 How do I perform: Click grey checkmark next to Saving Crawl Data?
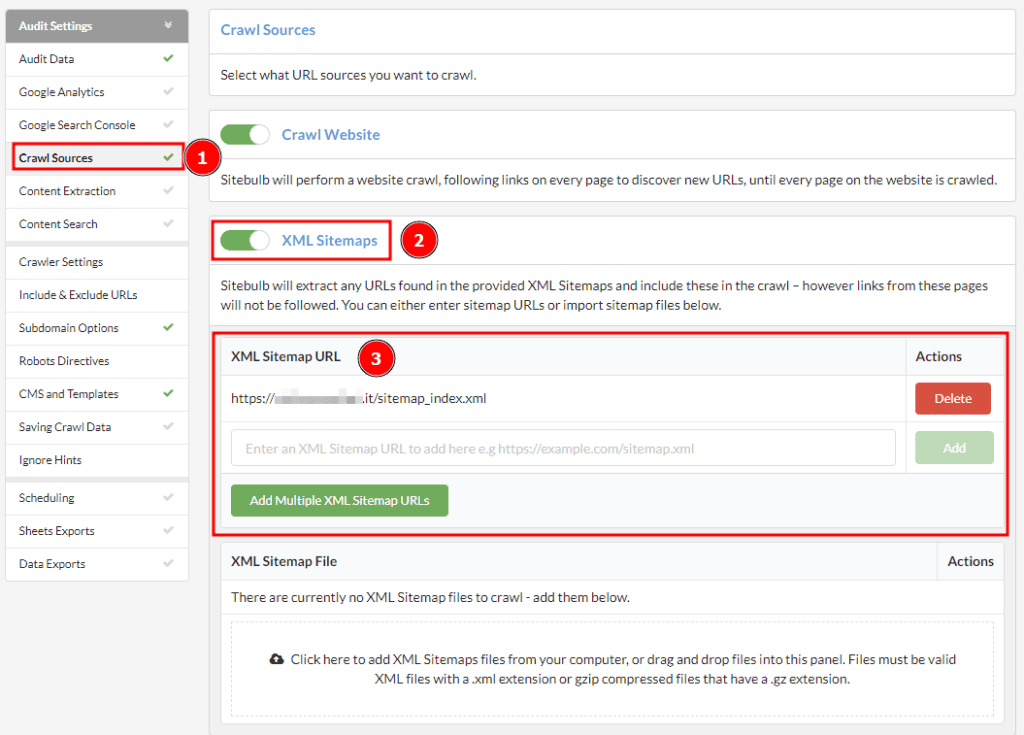[168, 426]
